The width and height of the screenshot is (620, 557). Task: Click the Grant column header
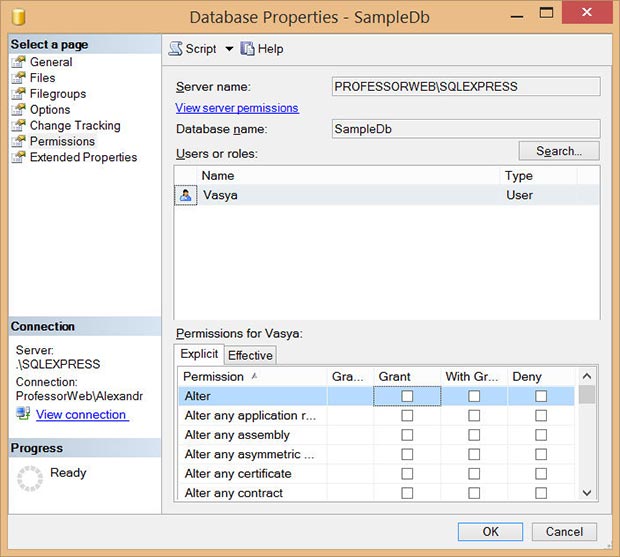pyautogui.click(x=407, y=377)
